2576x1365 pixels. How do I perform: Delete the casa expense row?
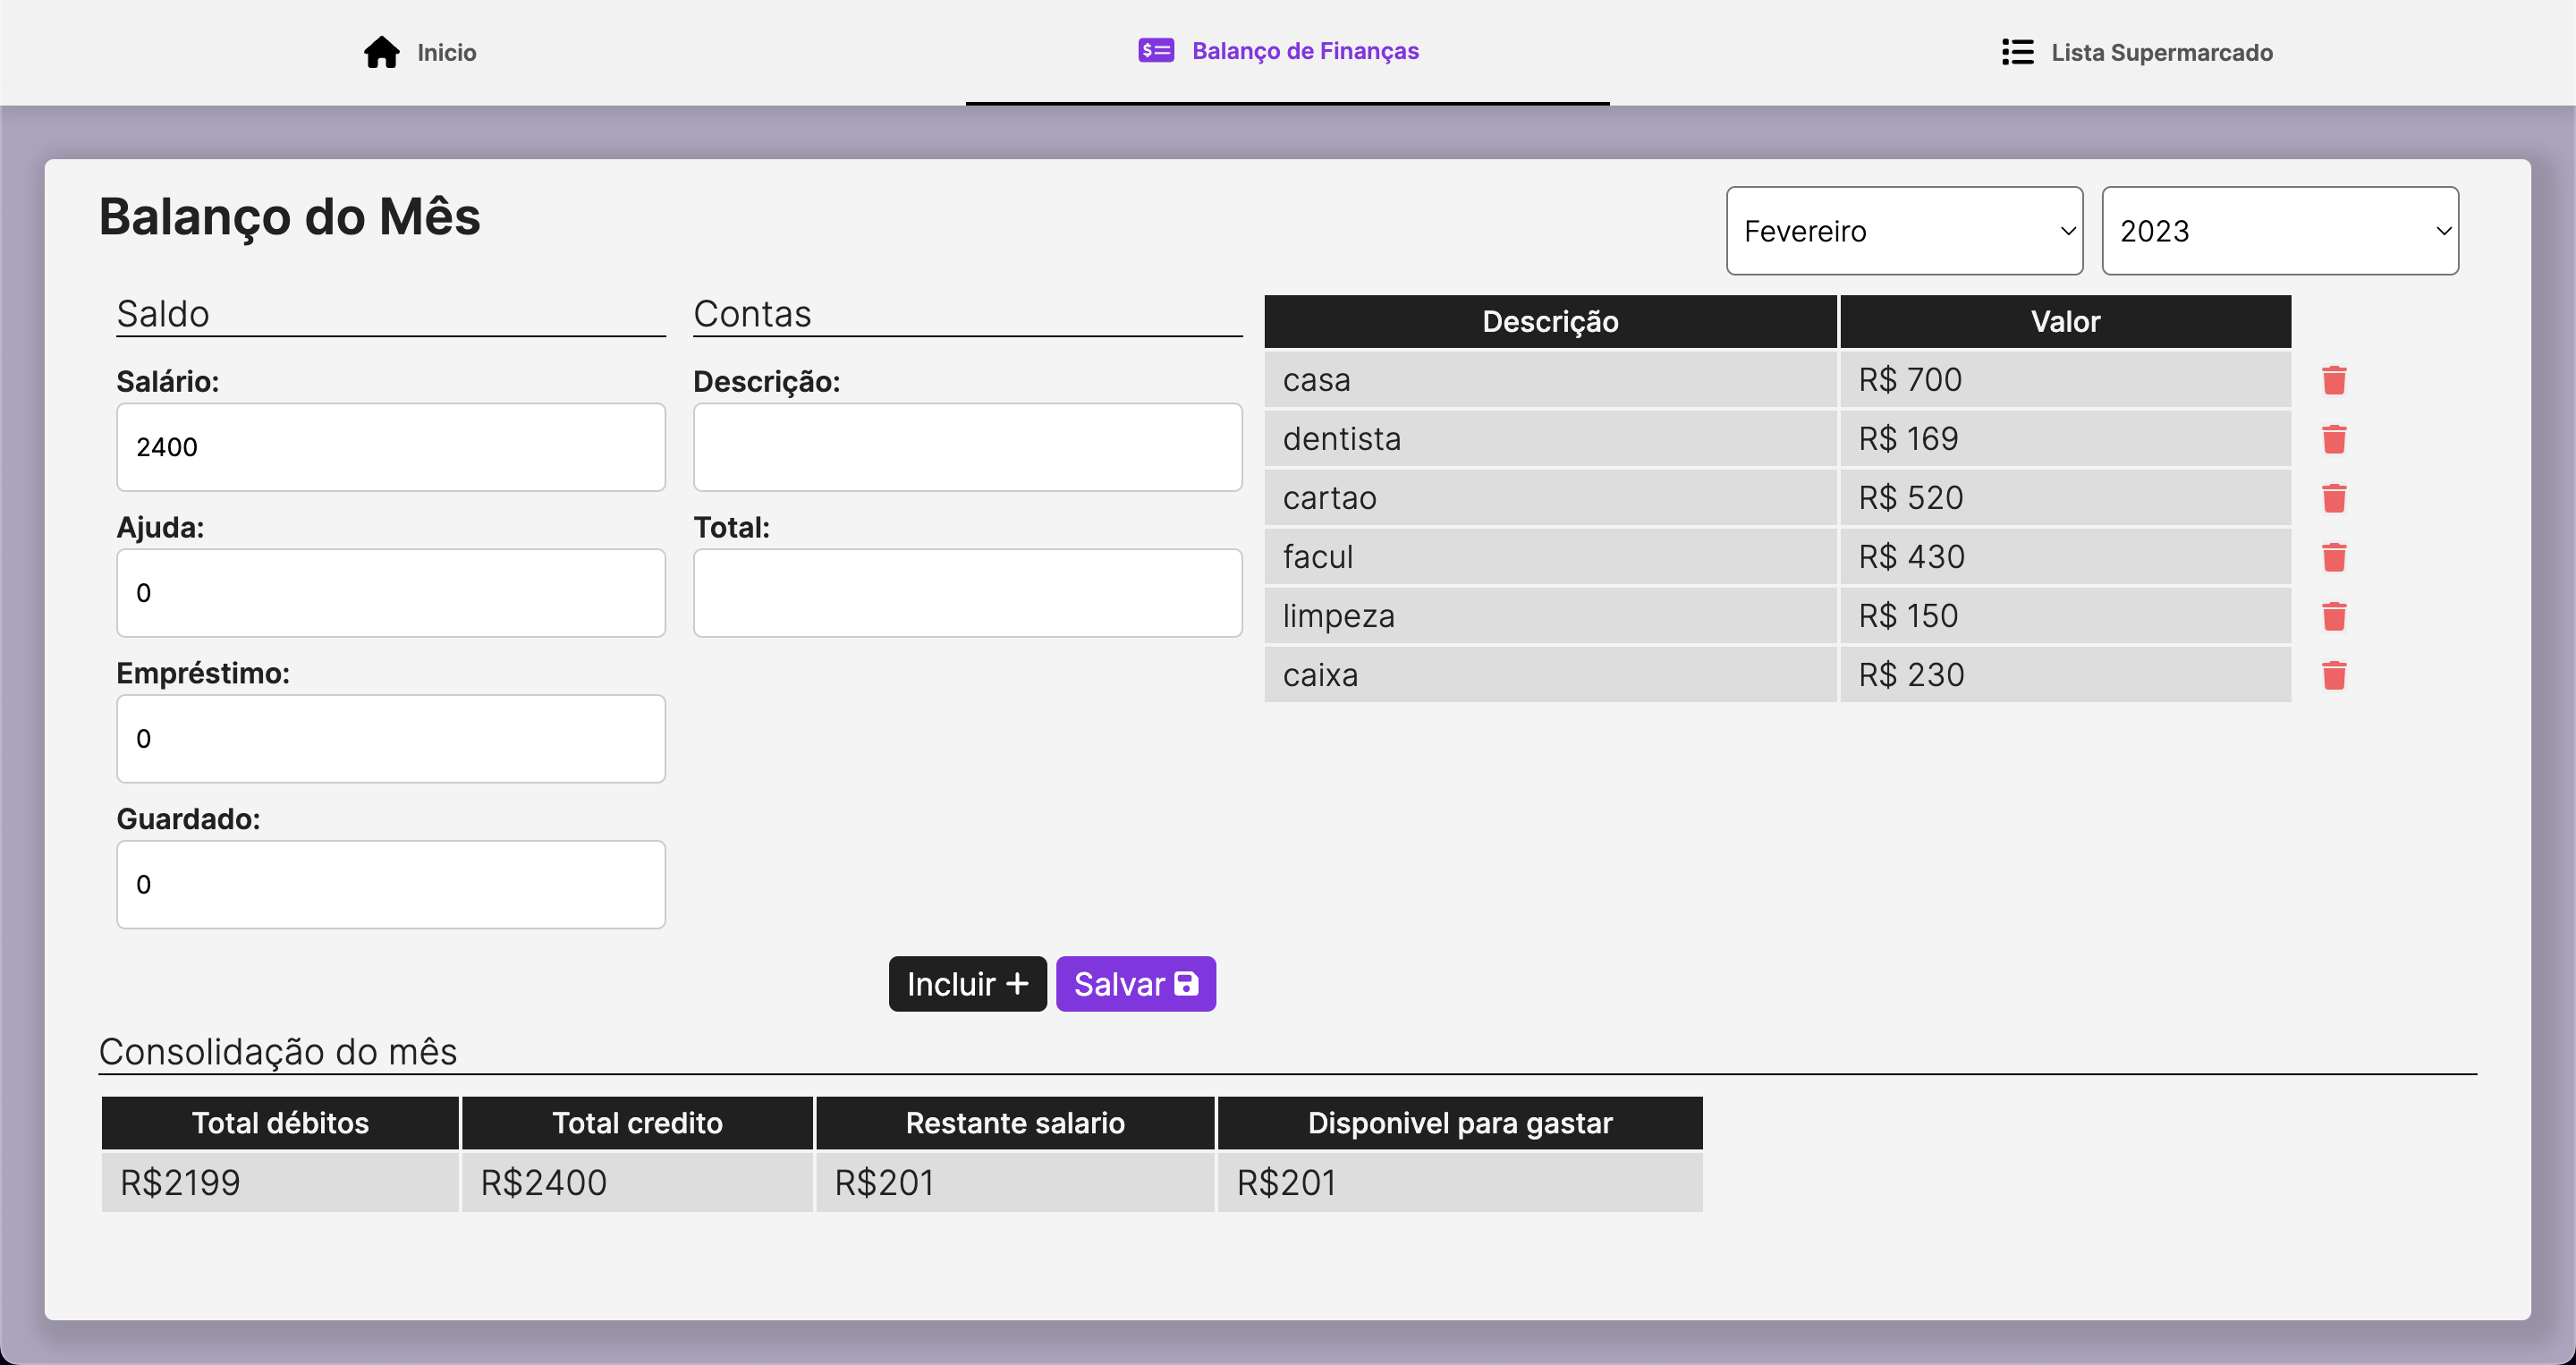coord(2333,380)
